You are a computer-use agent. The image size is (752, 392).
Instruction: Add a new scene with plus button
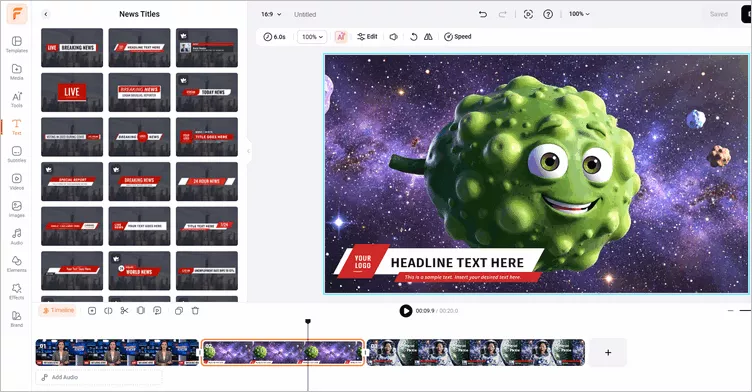608,353
